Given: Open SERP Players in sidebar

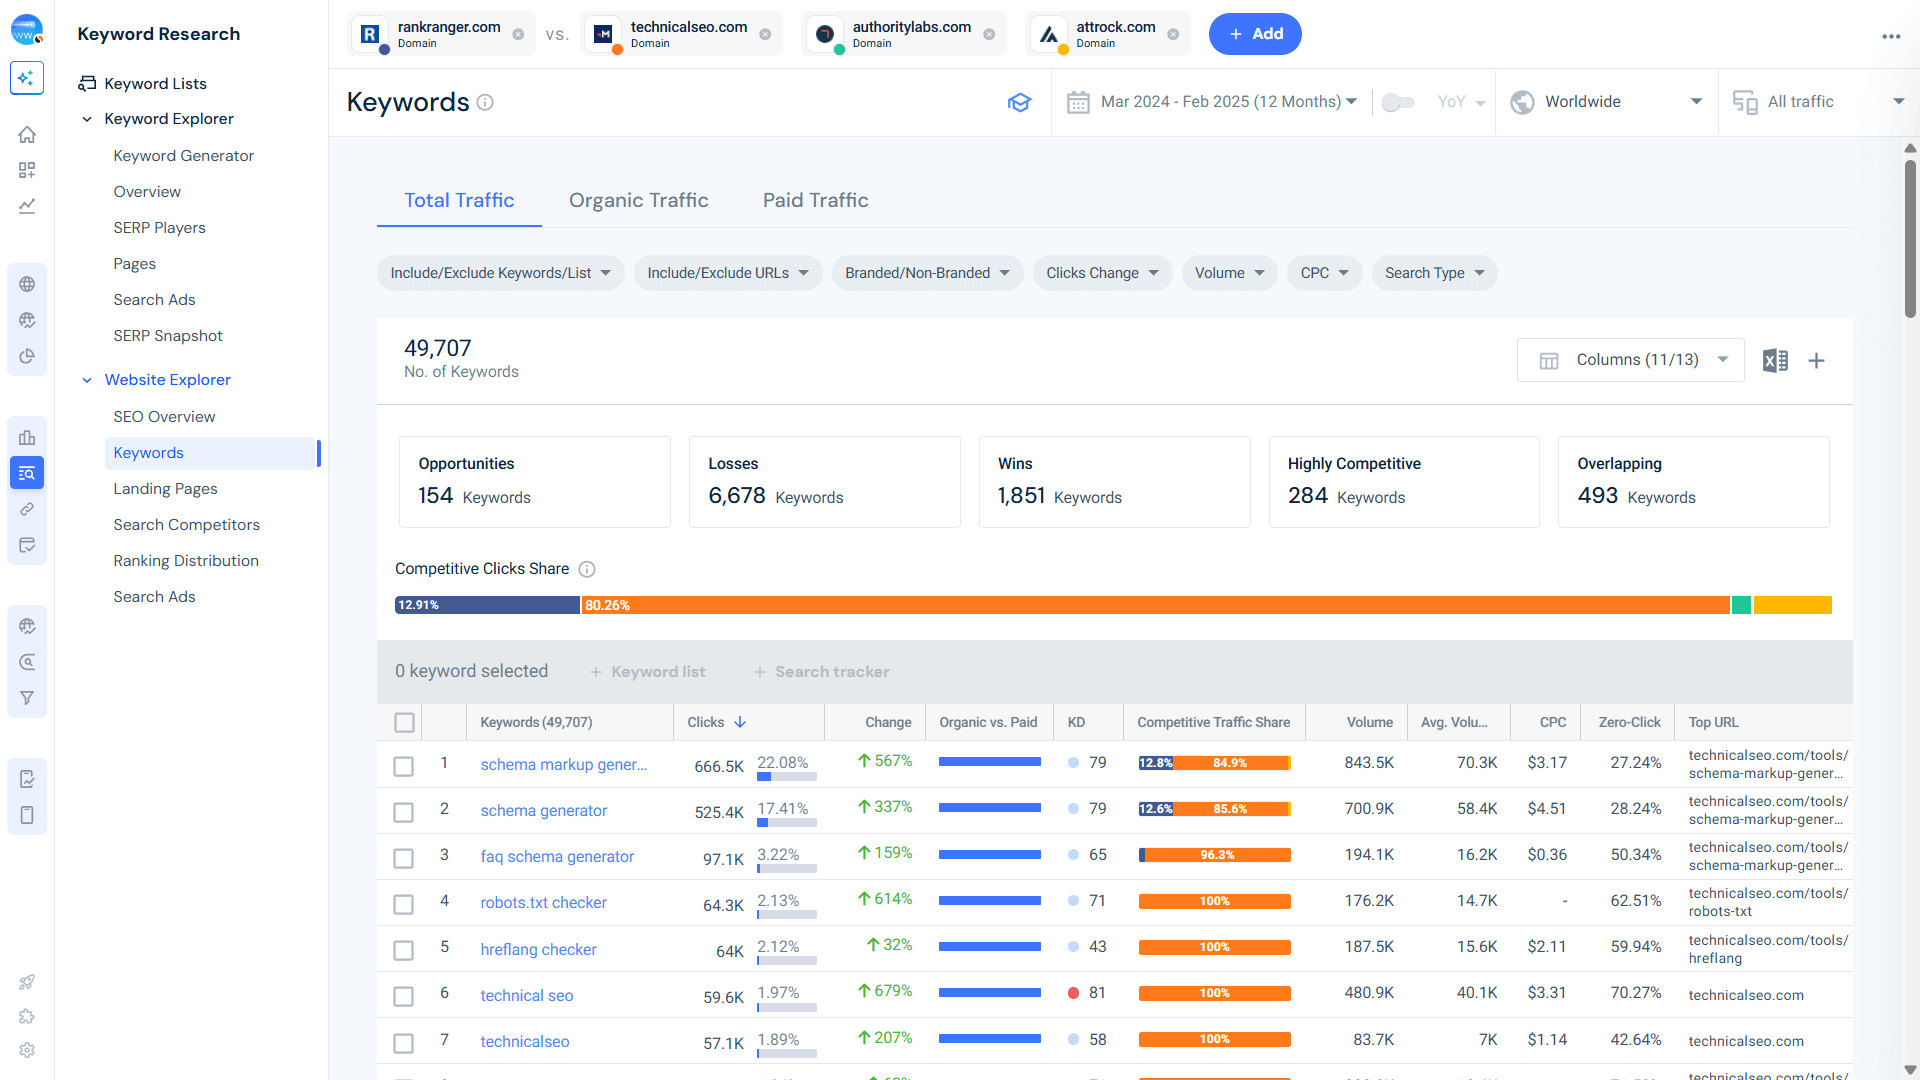Looking at the screenshot, I should point(159,228).
